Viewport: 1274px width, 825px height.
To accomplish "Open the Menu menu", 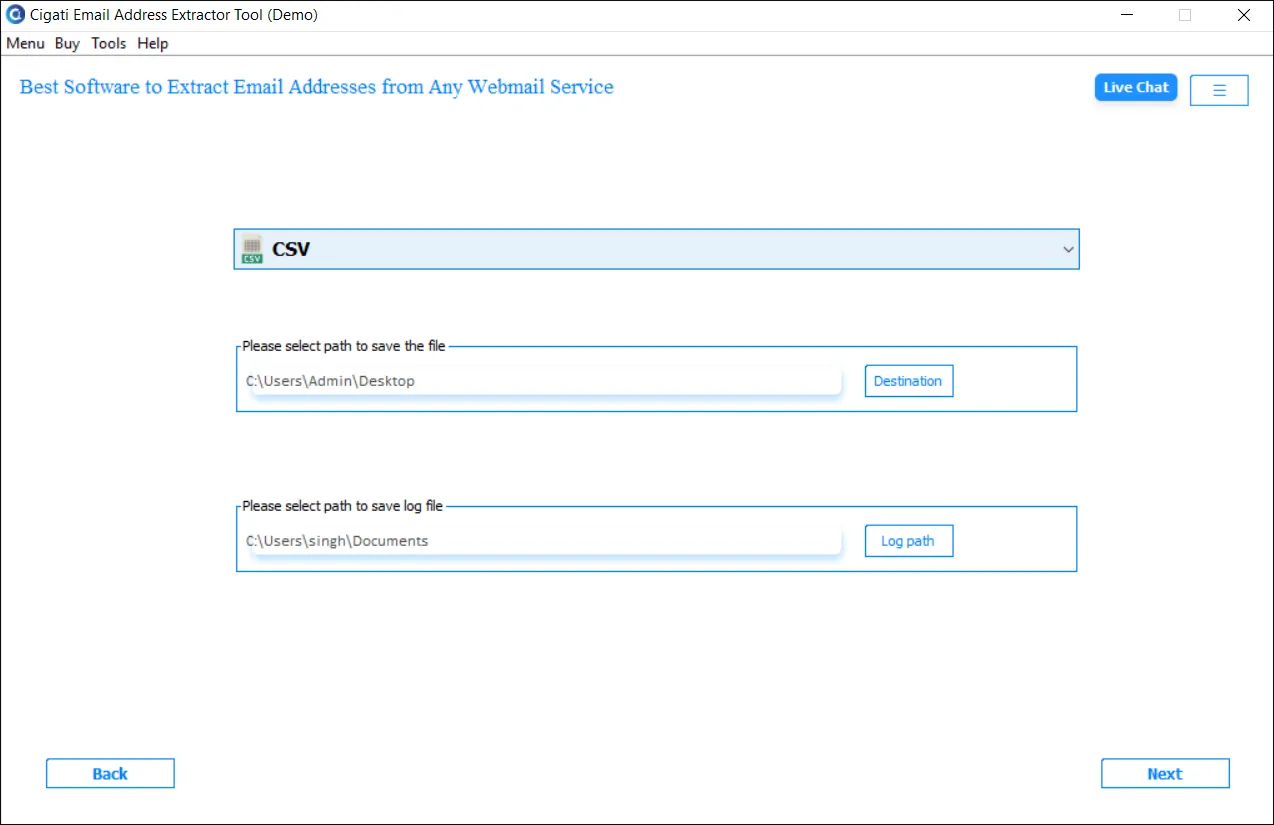I will [25, 43].
